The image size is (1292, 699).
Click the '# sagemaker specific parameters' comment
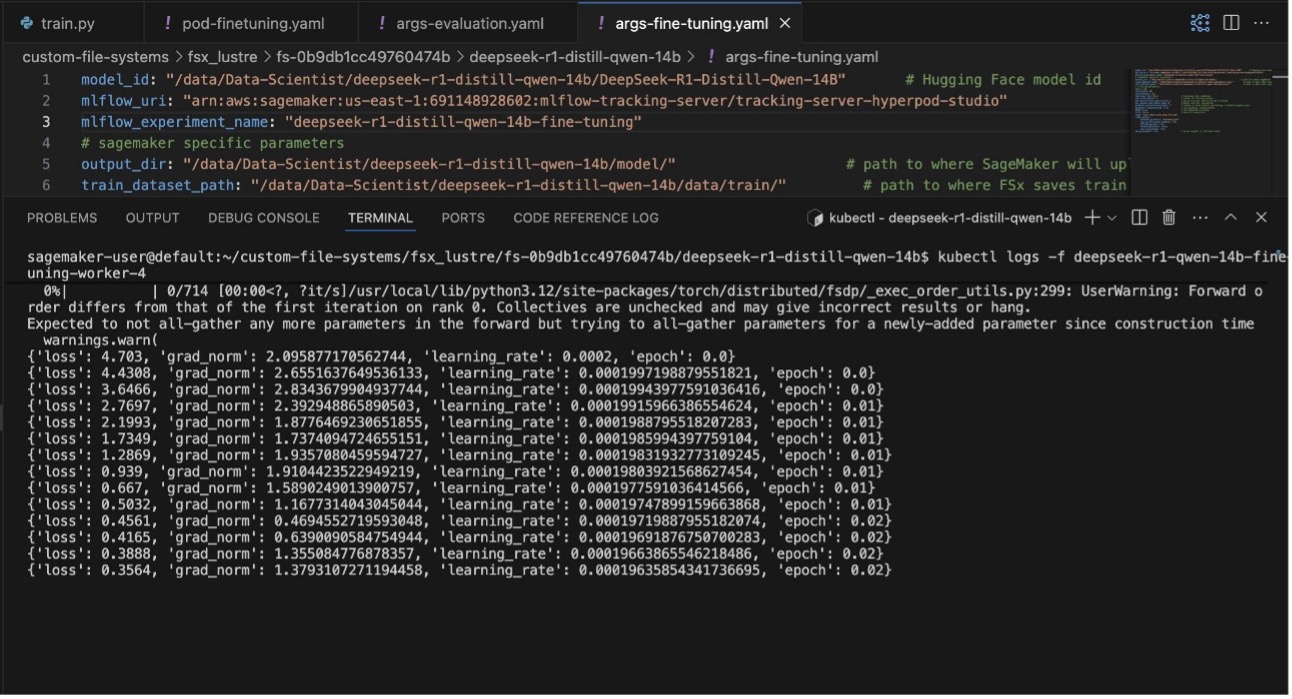(x=213, y=143)
